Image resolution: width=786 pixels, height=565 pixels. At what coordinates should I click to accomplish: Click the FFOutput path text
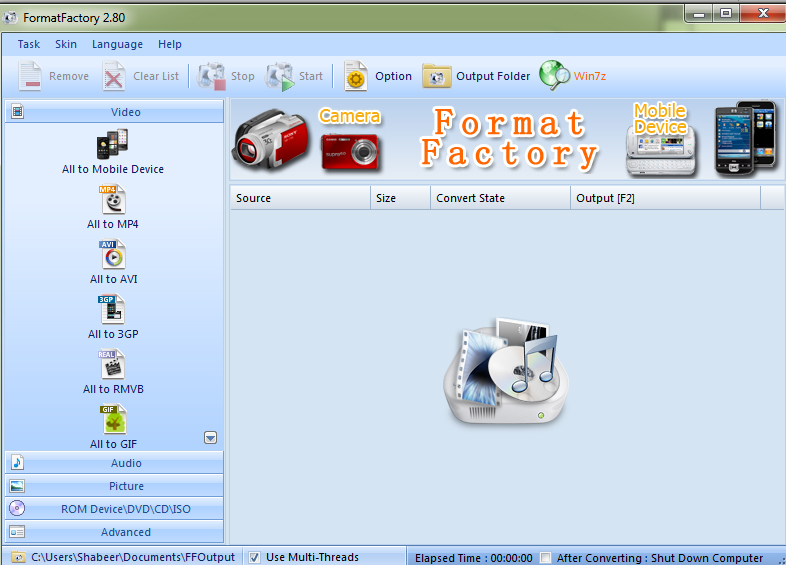coord(133,557)
